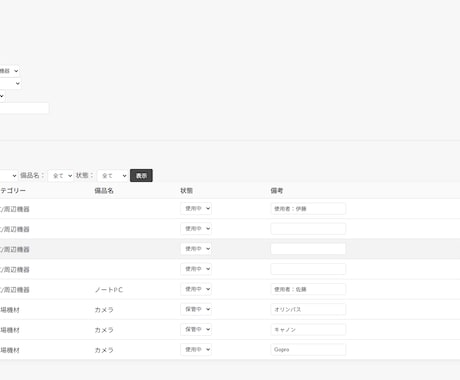This screenshot has height=380, width=460.
Task: Click カメラ in the オリンパス row
Action: pyautogui.click(x=104, y=310)
